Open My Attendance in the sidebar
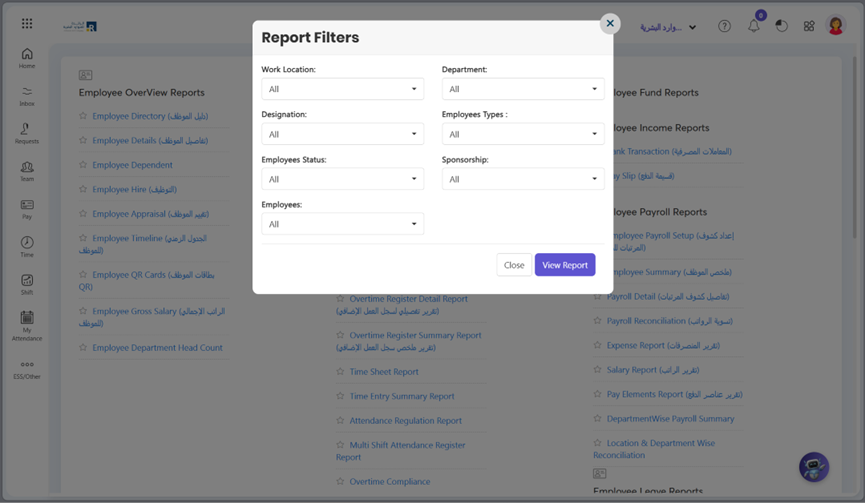The width and height of the screenshot is (865, 503). coord(27,324)
